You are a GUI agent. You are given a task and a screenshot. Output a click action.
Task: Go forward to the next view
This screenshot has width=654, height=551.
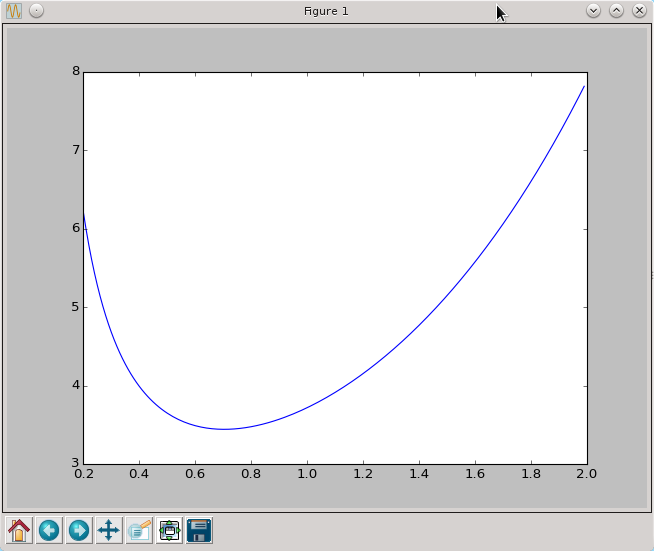point(79,530)
